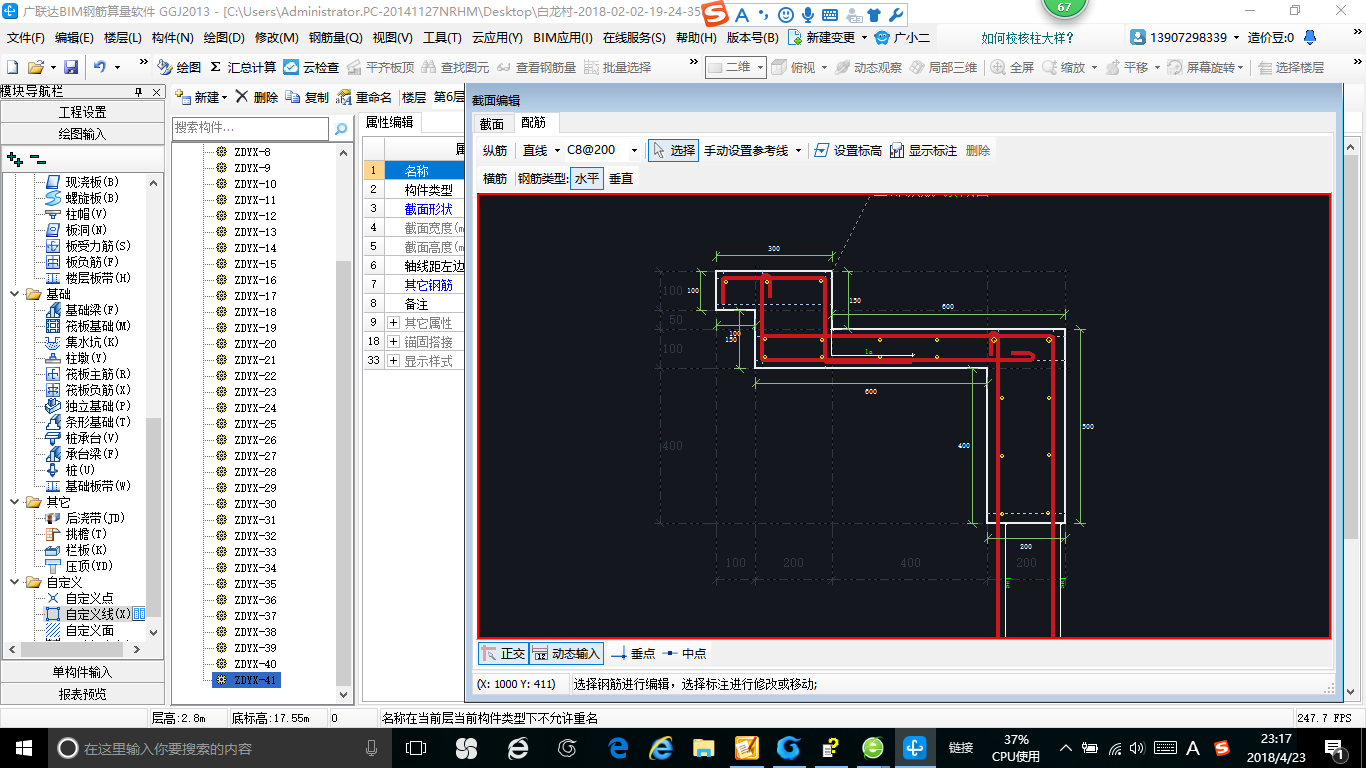Click 单构件输入 navigation button
1366x768 pixels.
[82, 672]
